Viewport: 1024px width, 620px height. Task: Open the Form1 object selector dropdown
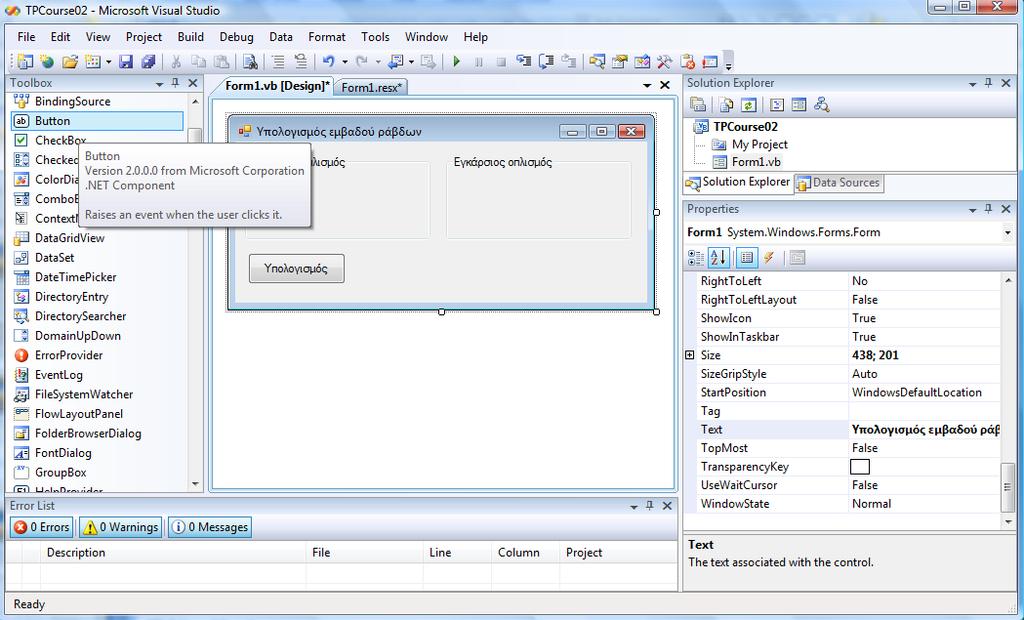(1007, 233)
